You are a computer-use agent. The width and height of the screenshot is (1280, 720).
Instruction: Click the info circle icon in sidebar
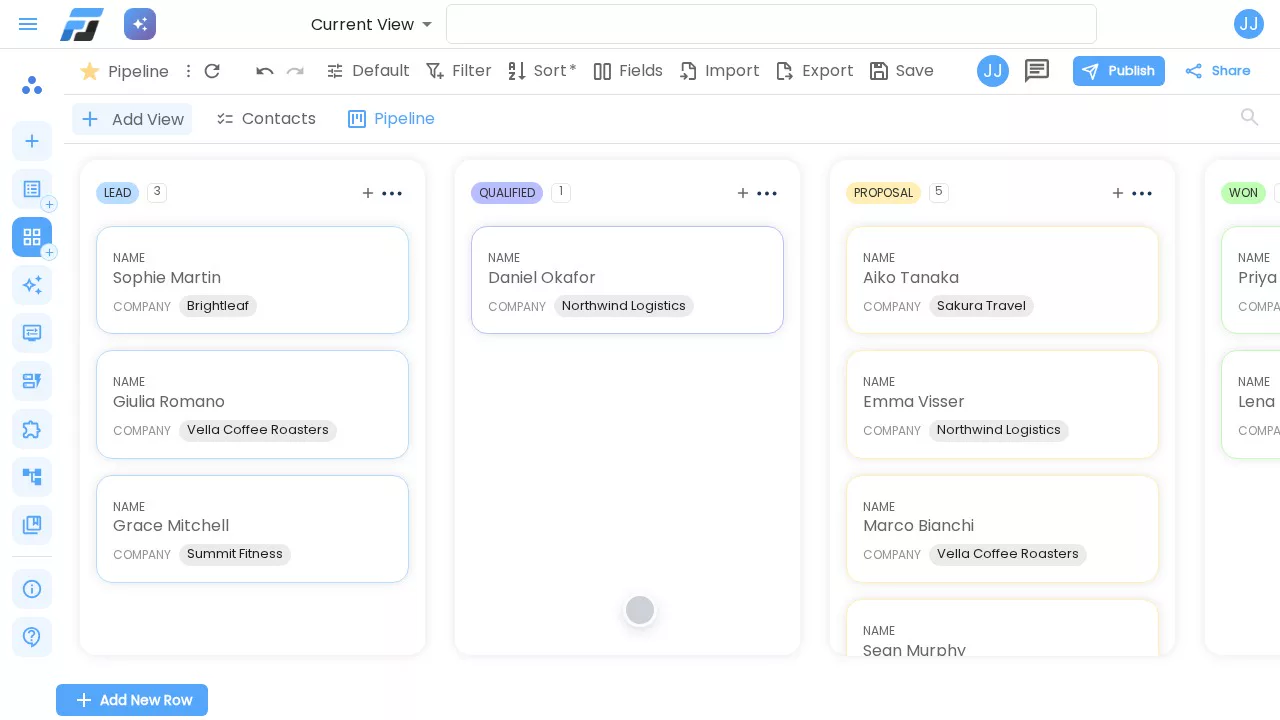(x=32, y=589)
